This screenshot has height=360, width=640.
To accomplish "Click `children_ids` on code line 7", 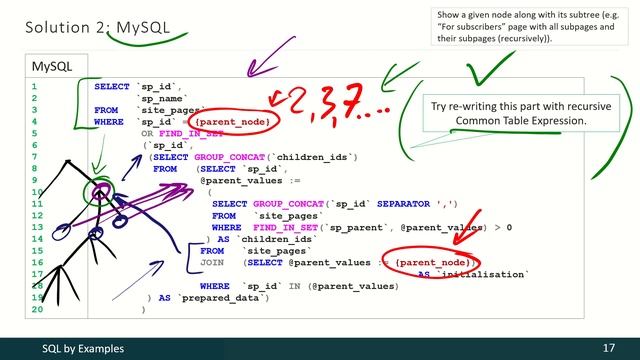I will (x=312, y=157).
